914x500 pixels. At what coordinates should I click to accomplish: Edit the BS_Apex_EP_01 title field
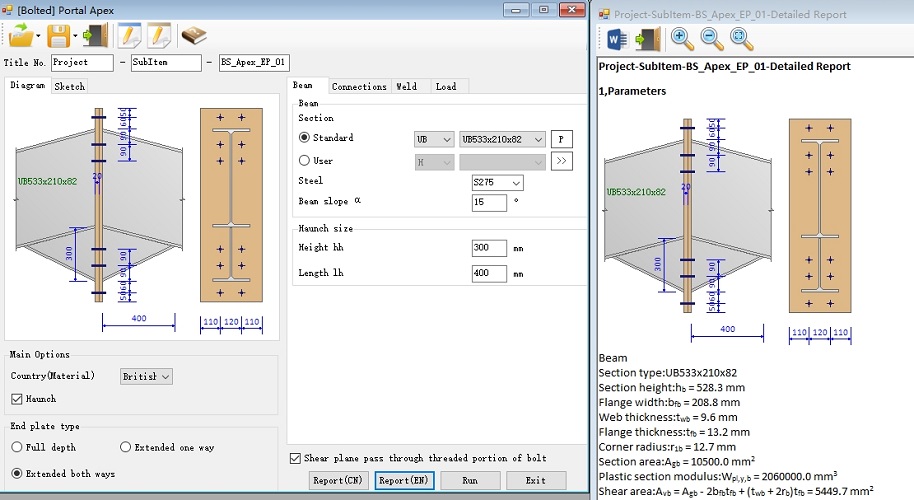click(x=254, y=62)
